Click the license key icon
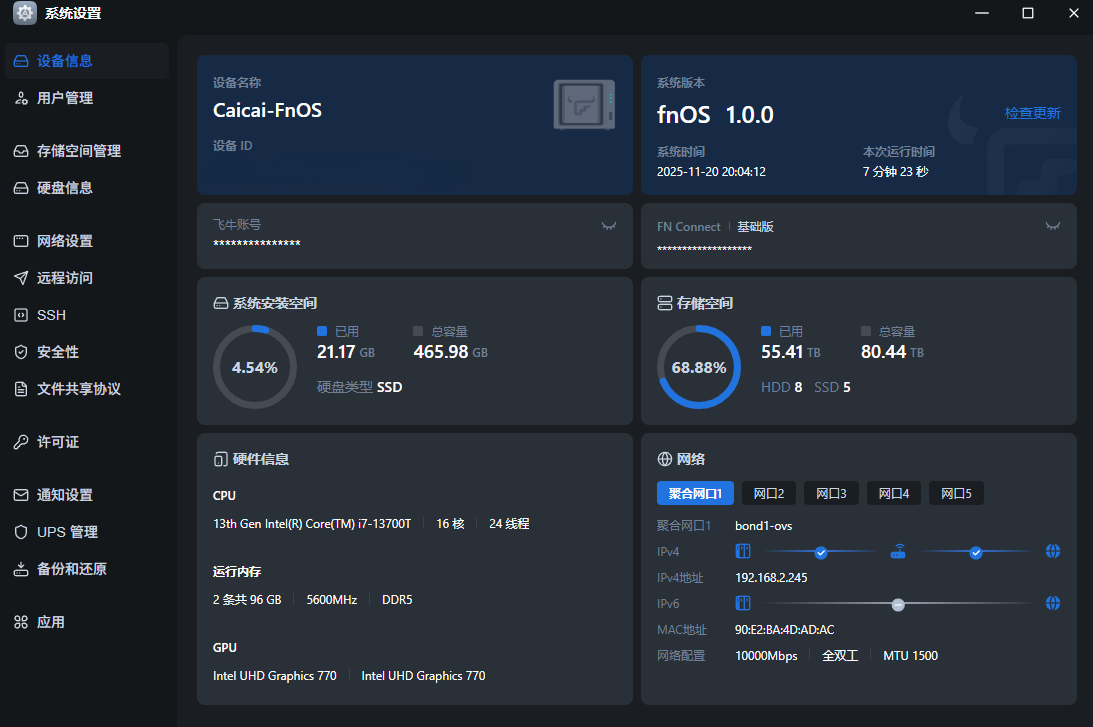The image size is (1093, 727). pyautogui.click(x=20, y=442)
